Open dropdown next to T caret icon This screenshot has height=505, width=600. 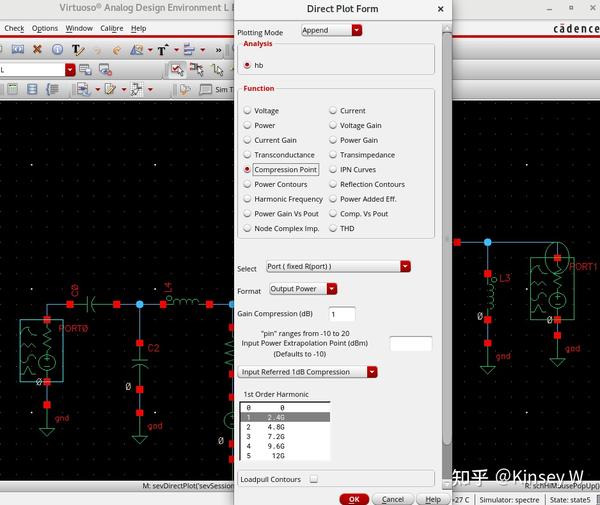click(176, 50)
